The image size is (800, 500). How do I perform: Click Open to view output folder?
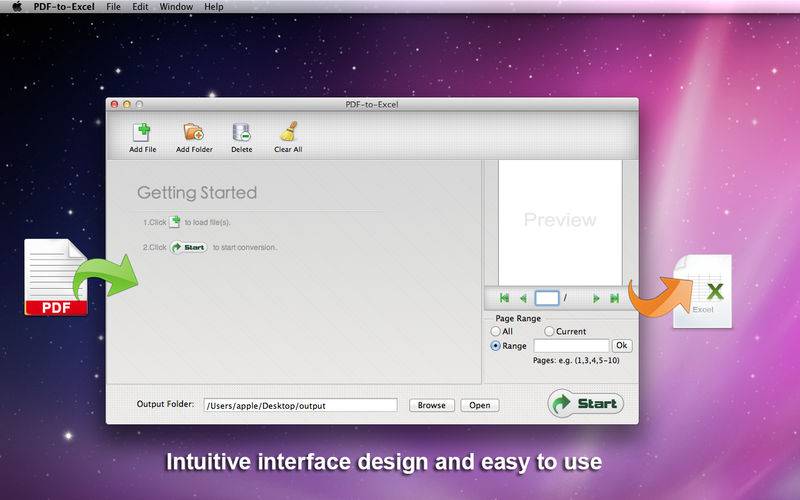pyautogui.click(x=480, y=405)
